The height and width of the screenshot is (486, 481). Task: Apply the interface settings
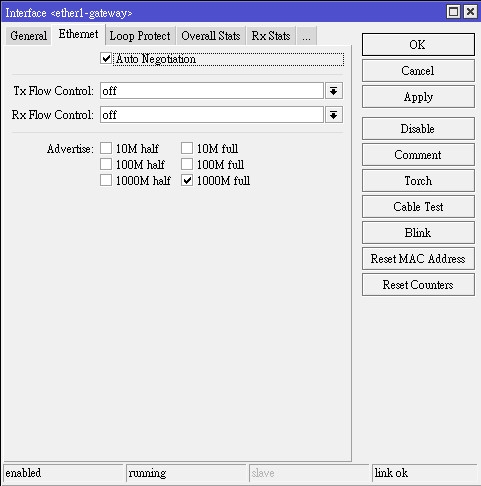[x=418, y=97]
